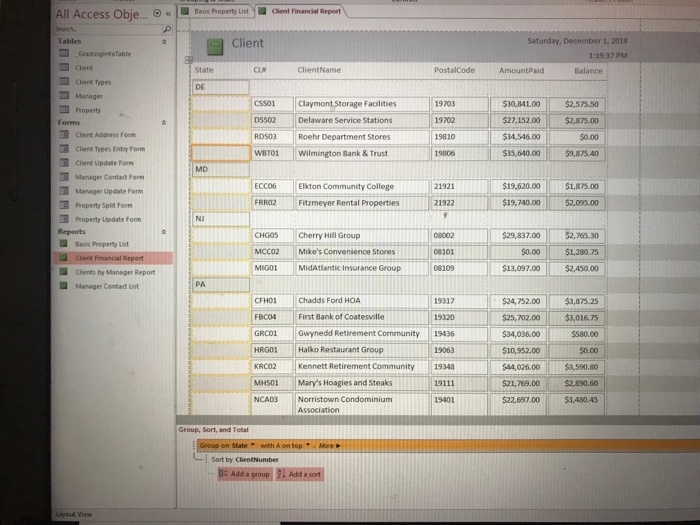The width and height of the screenshot is (700, 525).
Task: Click the report time 1:19:37 PM
Action: click(x=608, y=56)
